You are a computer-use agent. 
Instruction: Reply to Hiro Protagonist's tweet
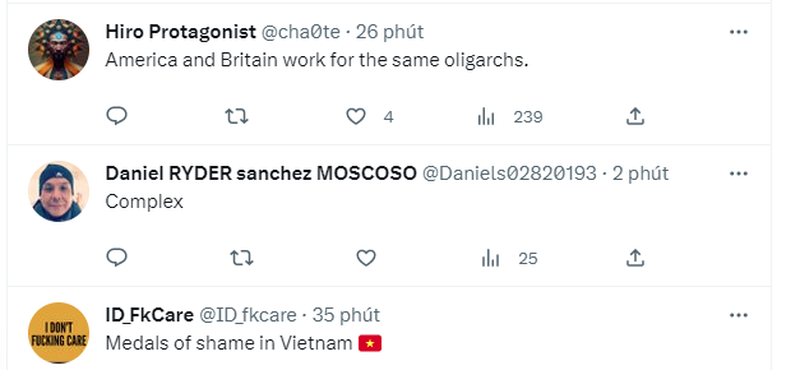coord(116,116)
